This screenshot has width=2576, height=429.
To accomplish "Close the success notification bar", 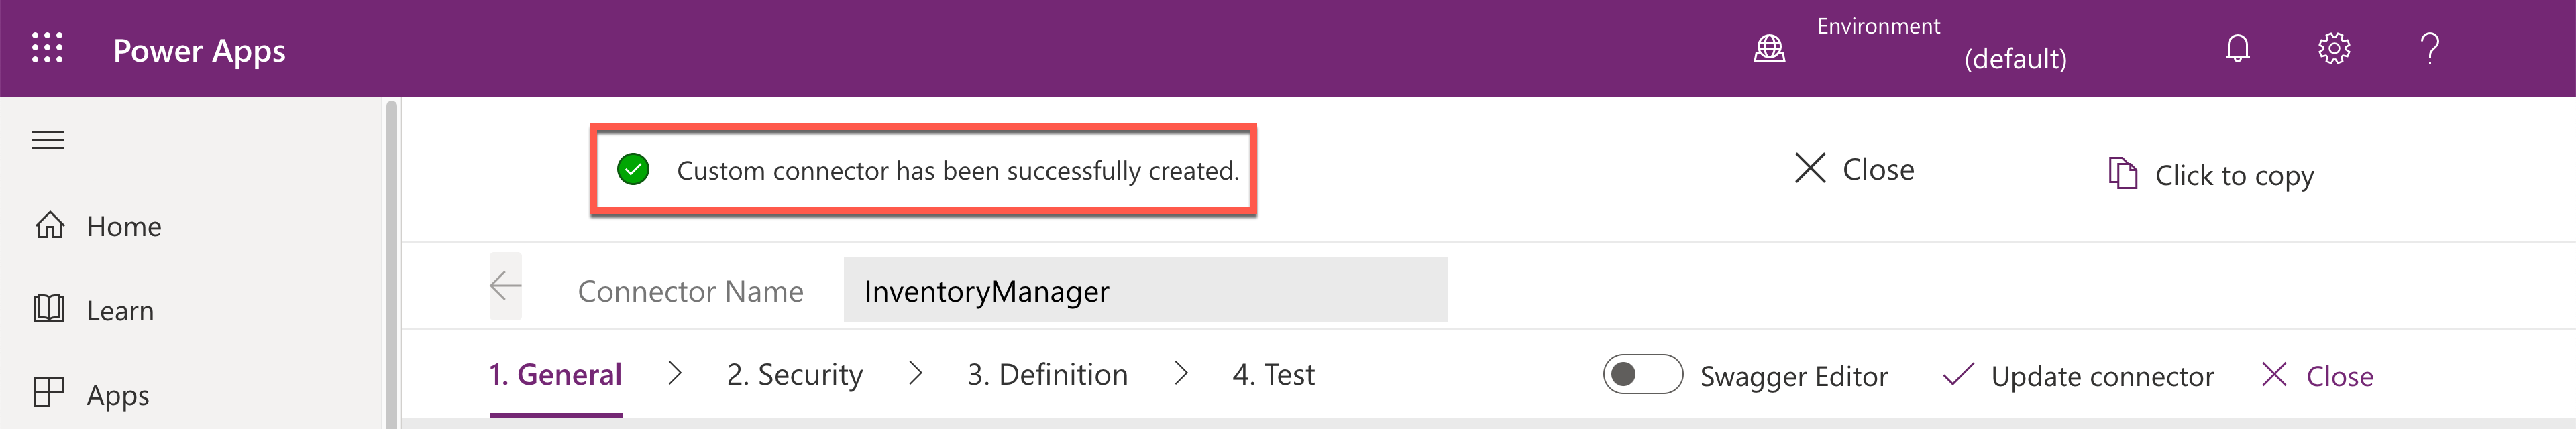I will (1854, 169).
